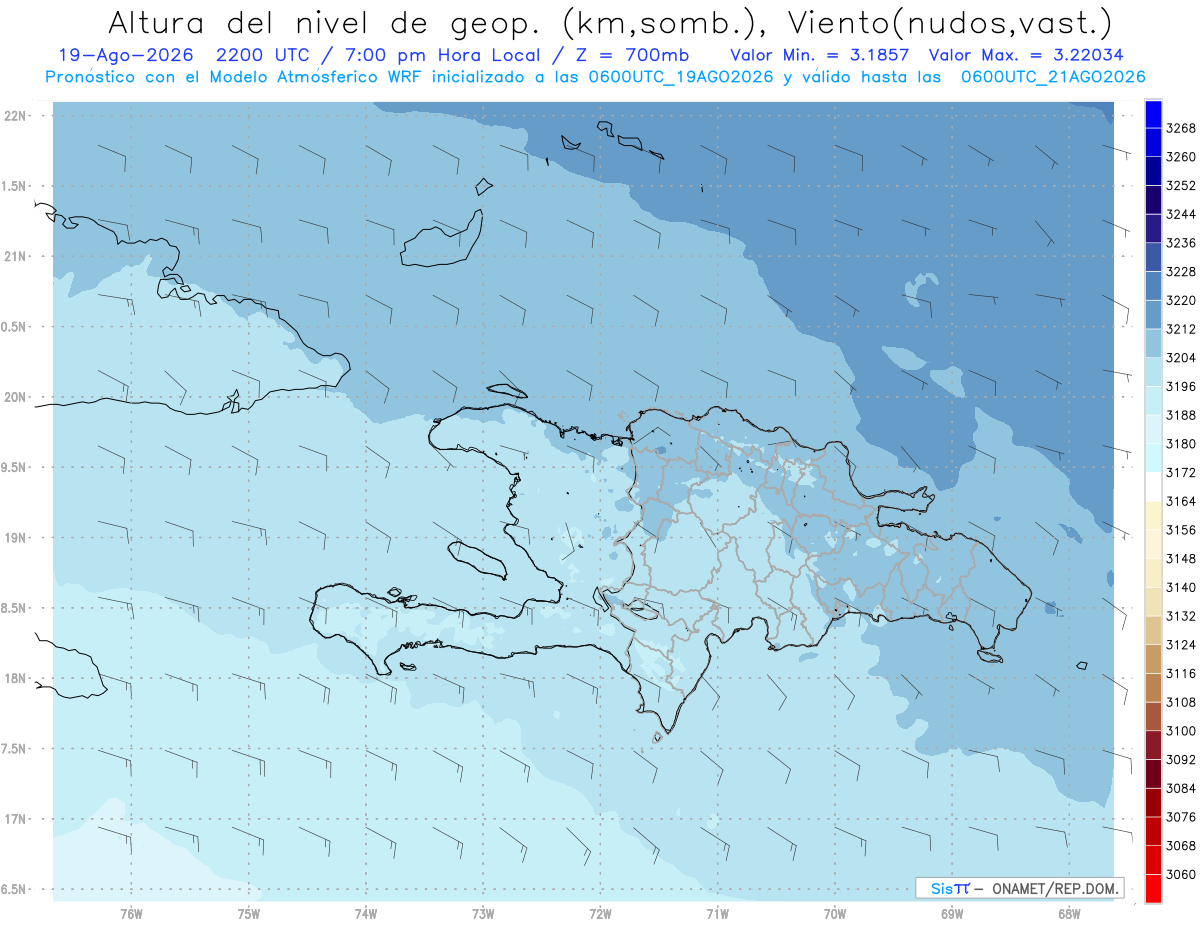The height and width of the screenshot is (927, 1200).
Task: Click the '22N' latitude label
Action: [x=15, y=116]
